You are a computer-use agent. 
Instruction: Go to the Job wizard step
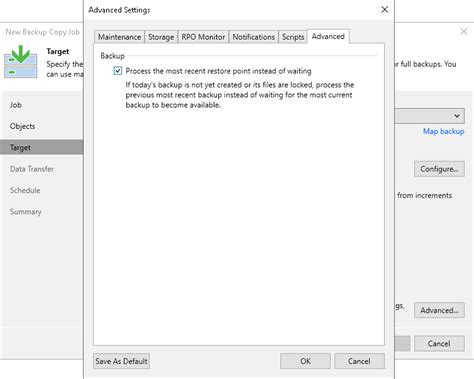(x=16, y=105)
